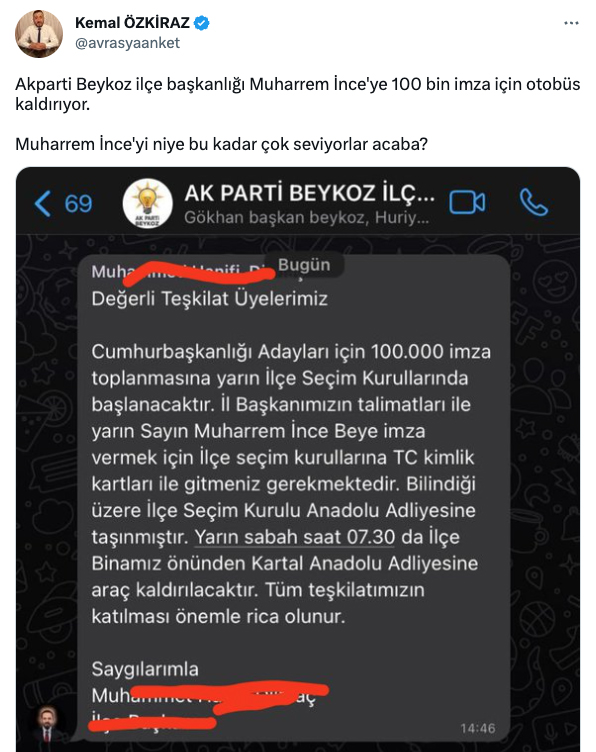Open the AK Parti Beykoz group avatar
The height and width of the screenshot is (752, 596).
coord(148,203)
